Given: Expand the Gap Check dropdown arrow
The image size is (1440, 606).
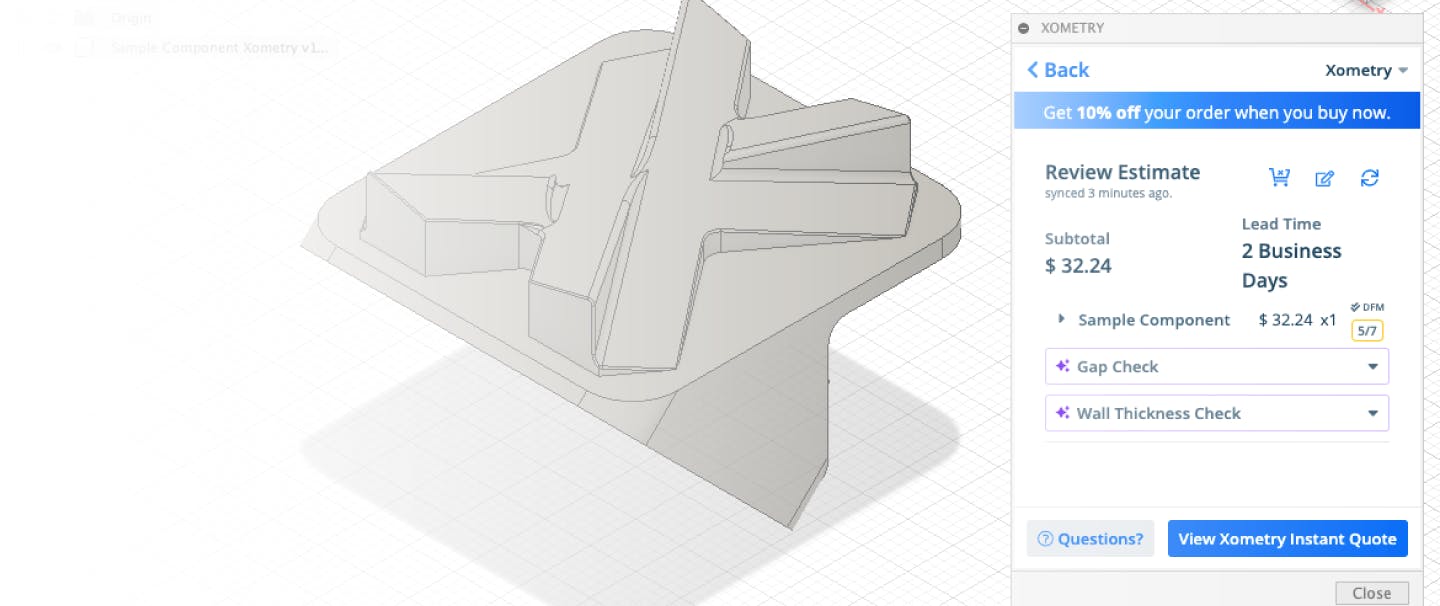Looking at the screenshot, I should point(1373,367).
